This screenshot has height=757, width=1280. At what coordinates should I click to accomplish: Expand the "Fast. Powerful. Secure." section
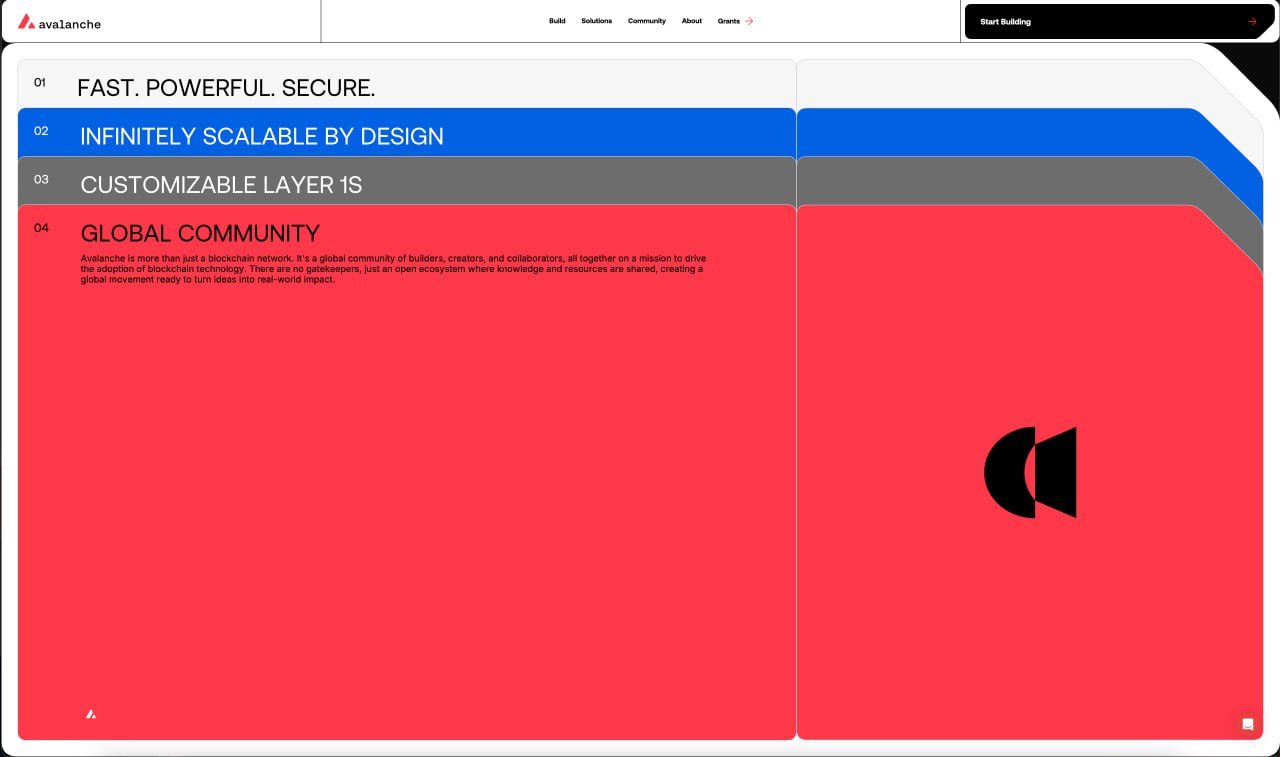coord(226,88)
